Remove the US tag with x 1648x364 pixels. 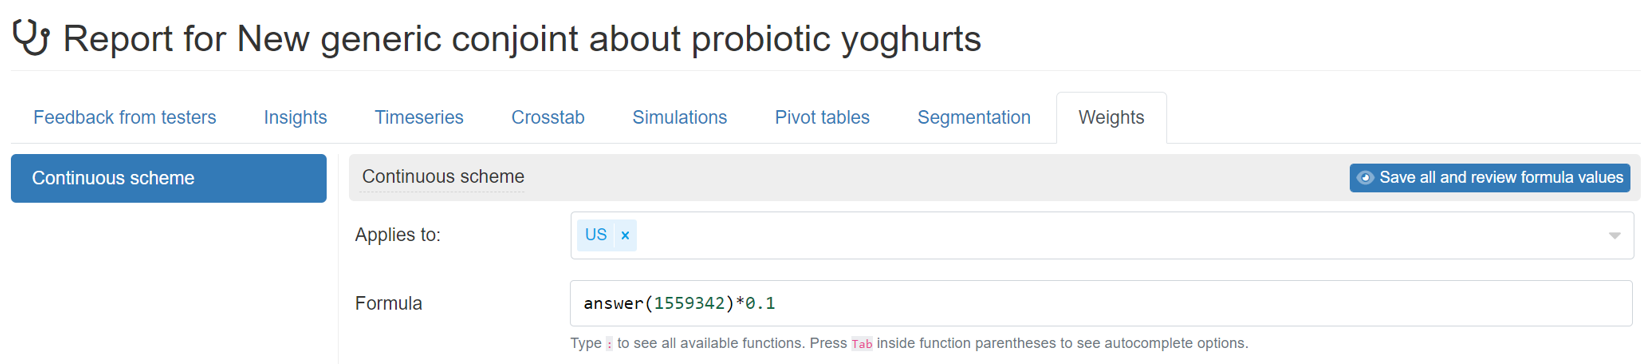[625, 235]
